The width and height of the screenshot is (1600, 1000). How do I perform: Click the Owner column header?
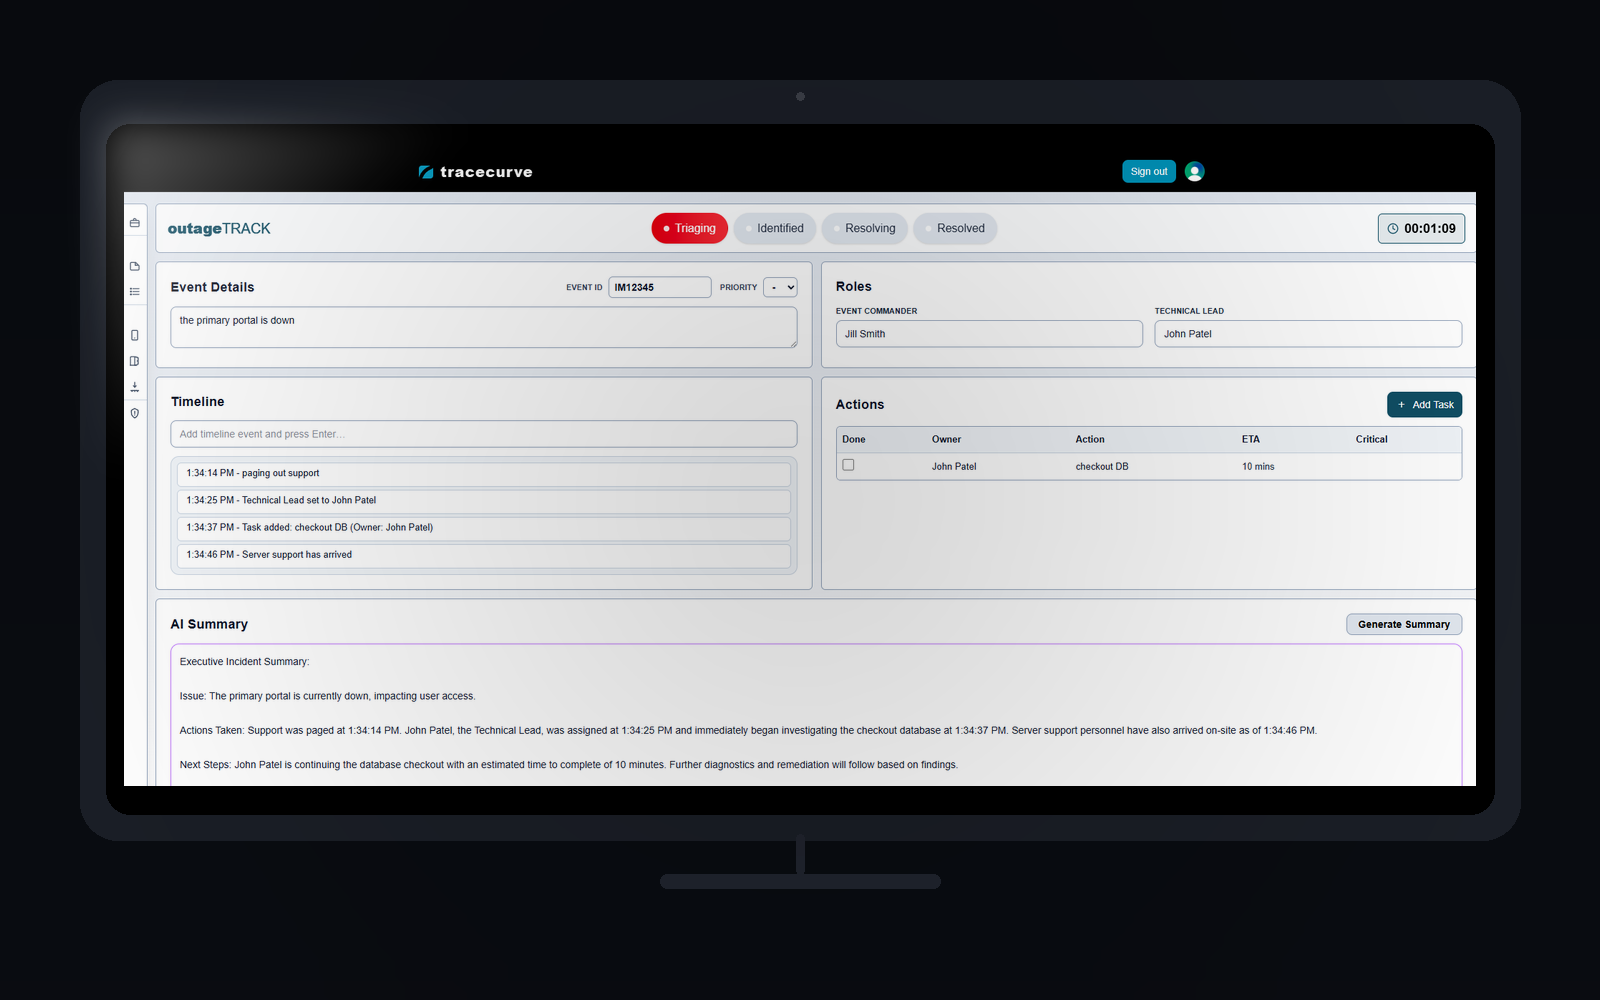pyautogui.click(x=946, y=440)
